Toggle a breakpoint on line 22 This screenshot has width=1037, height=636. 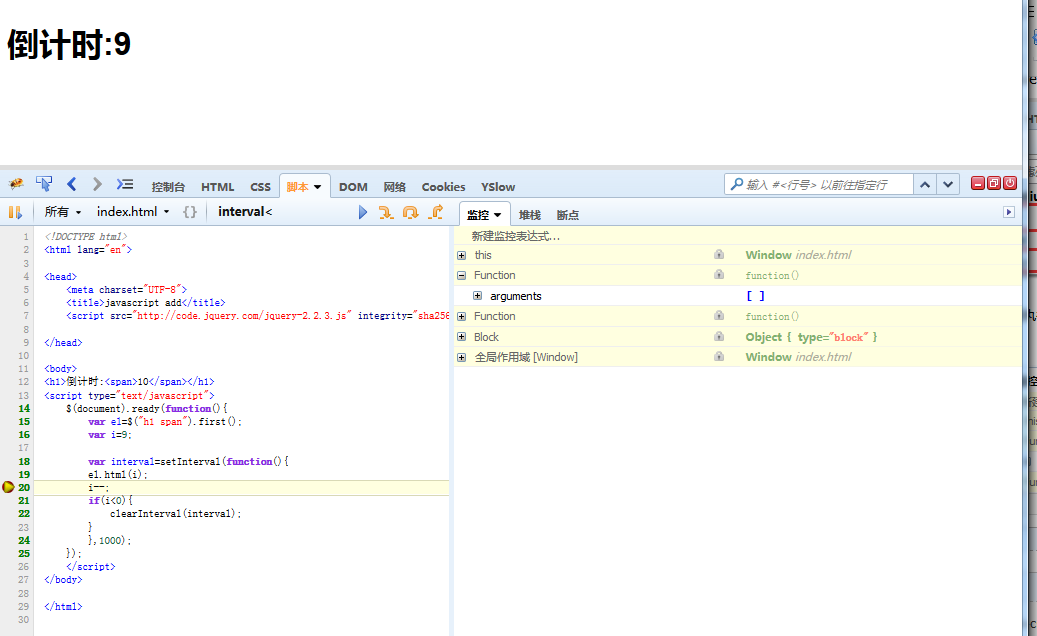[x=24, y=514]
